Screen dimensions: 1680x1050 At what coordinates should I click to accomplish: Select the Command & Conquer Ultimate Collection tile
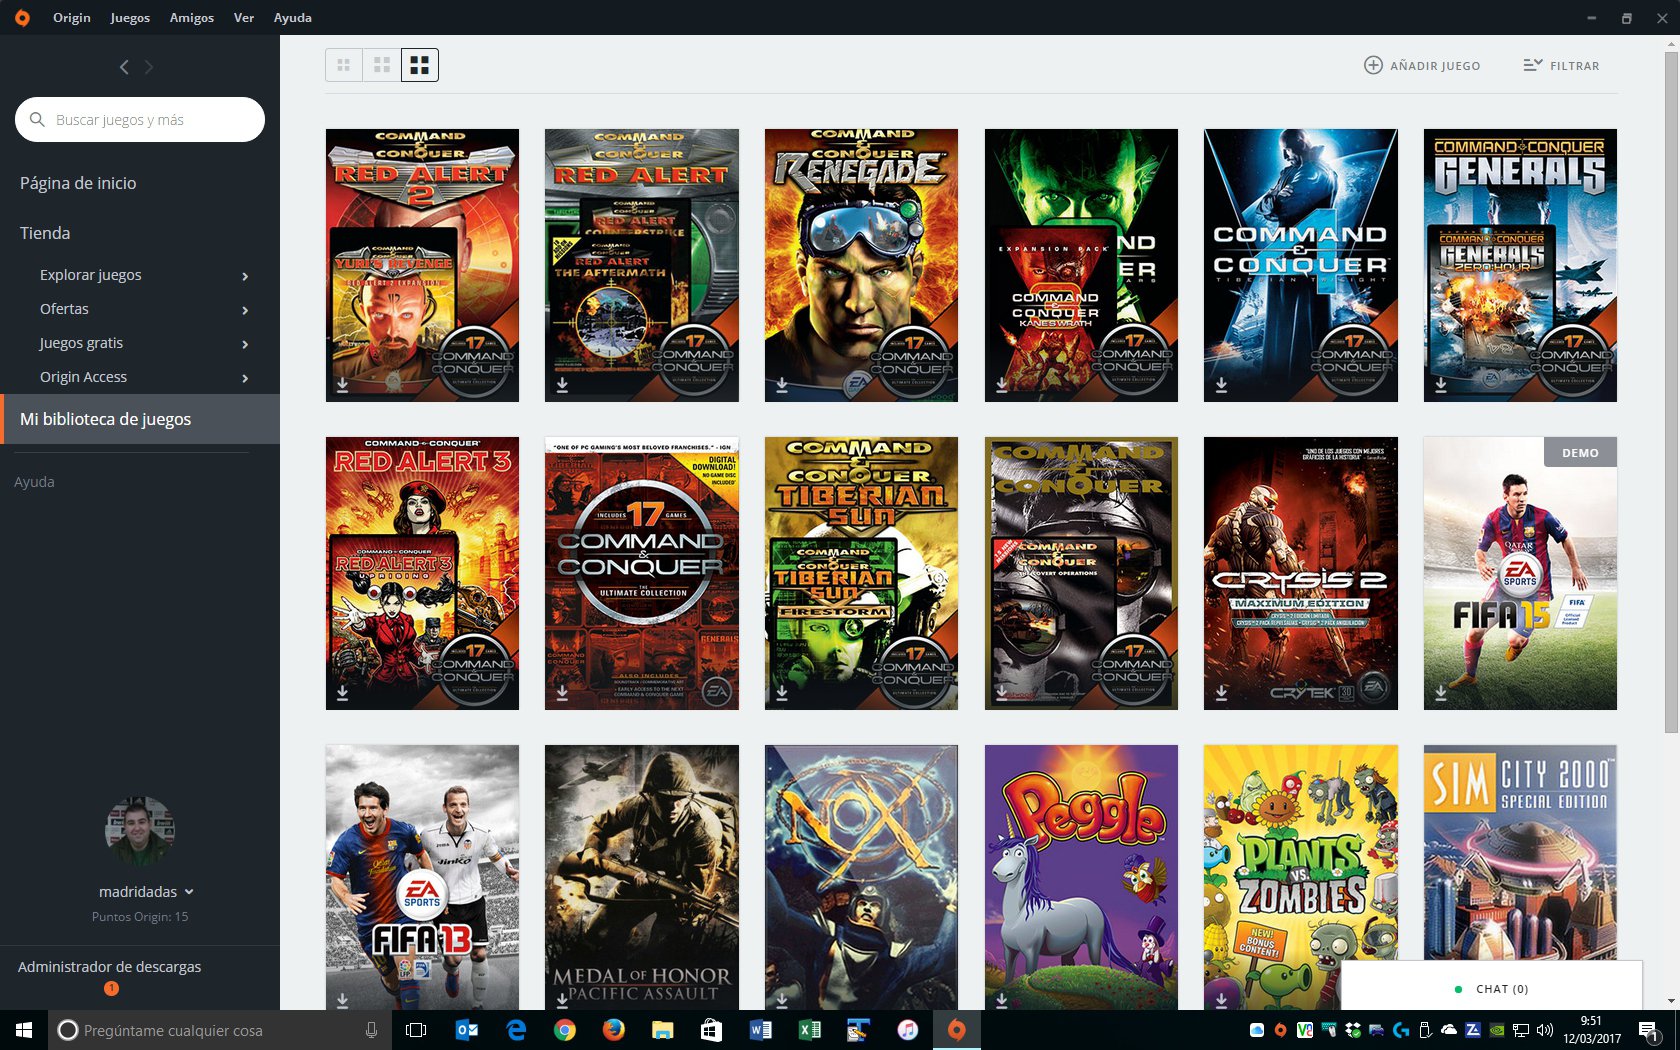click(x=642, y=573)
